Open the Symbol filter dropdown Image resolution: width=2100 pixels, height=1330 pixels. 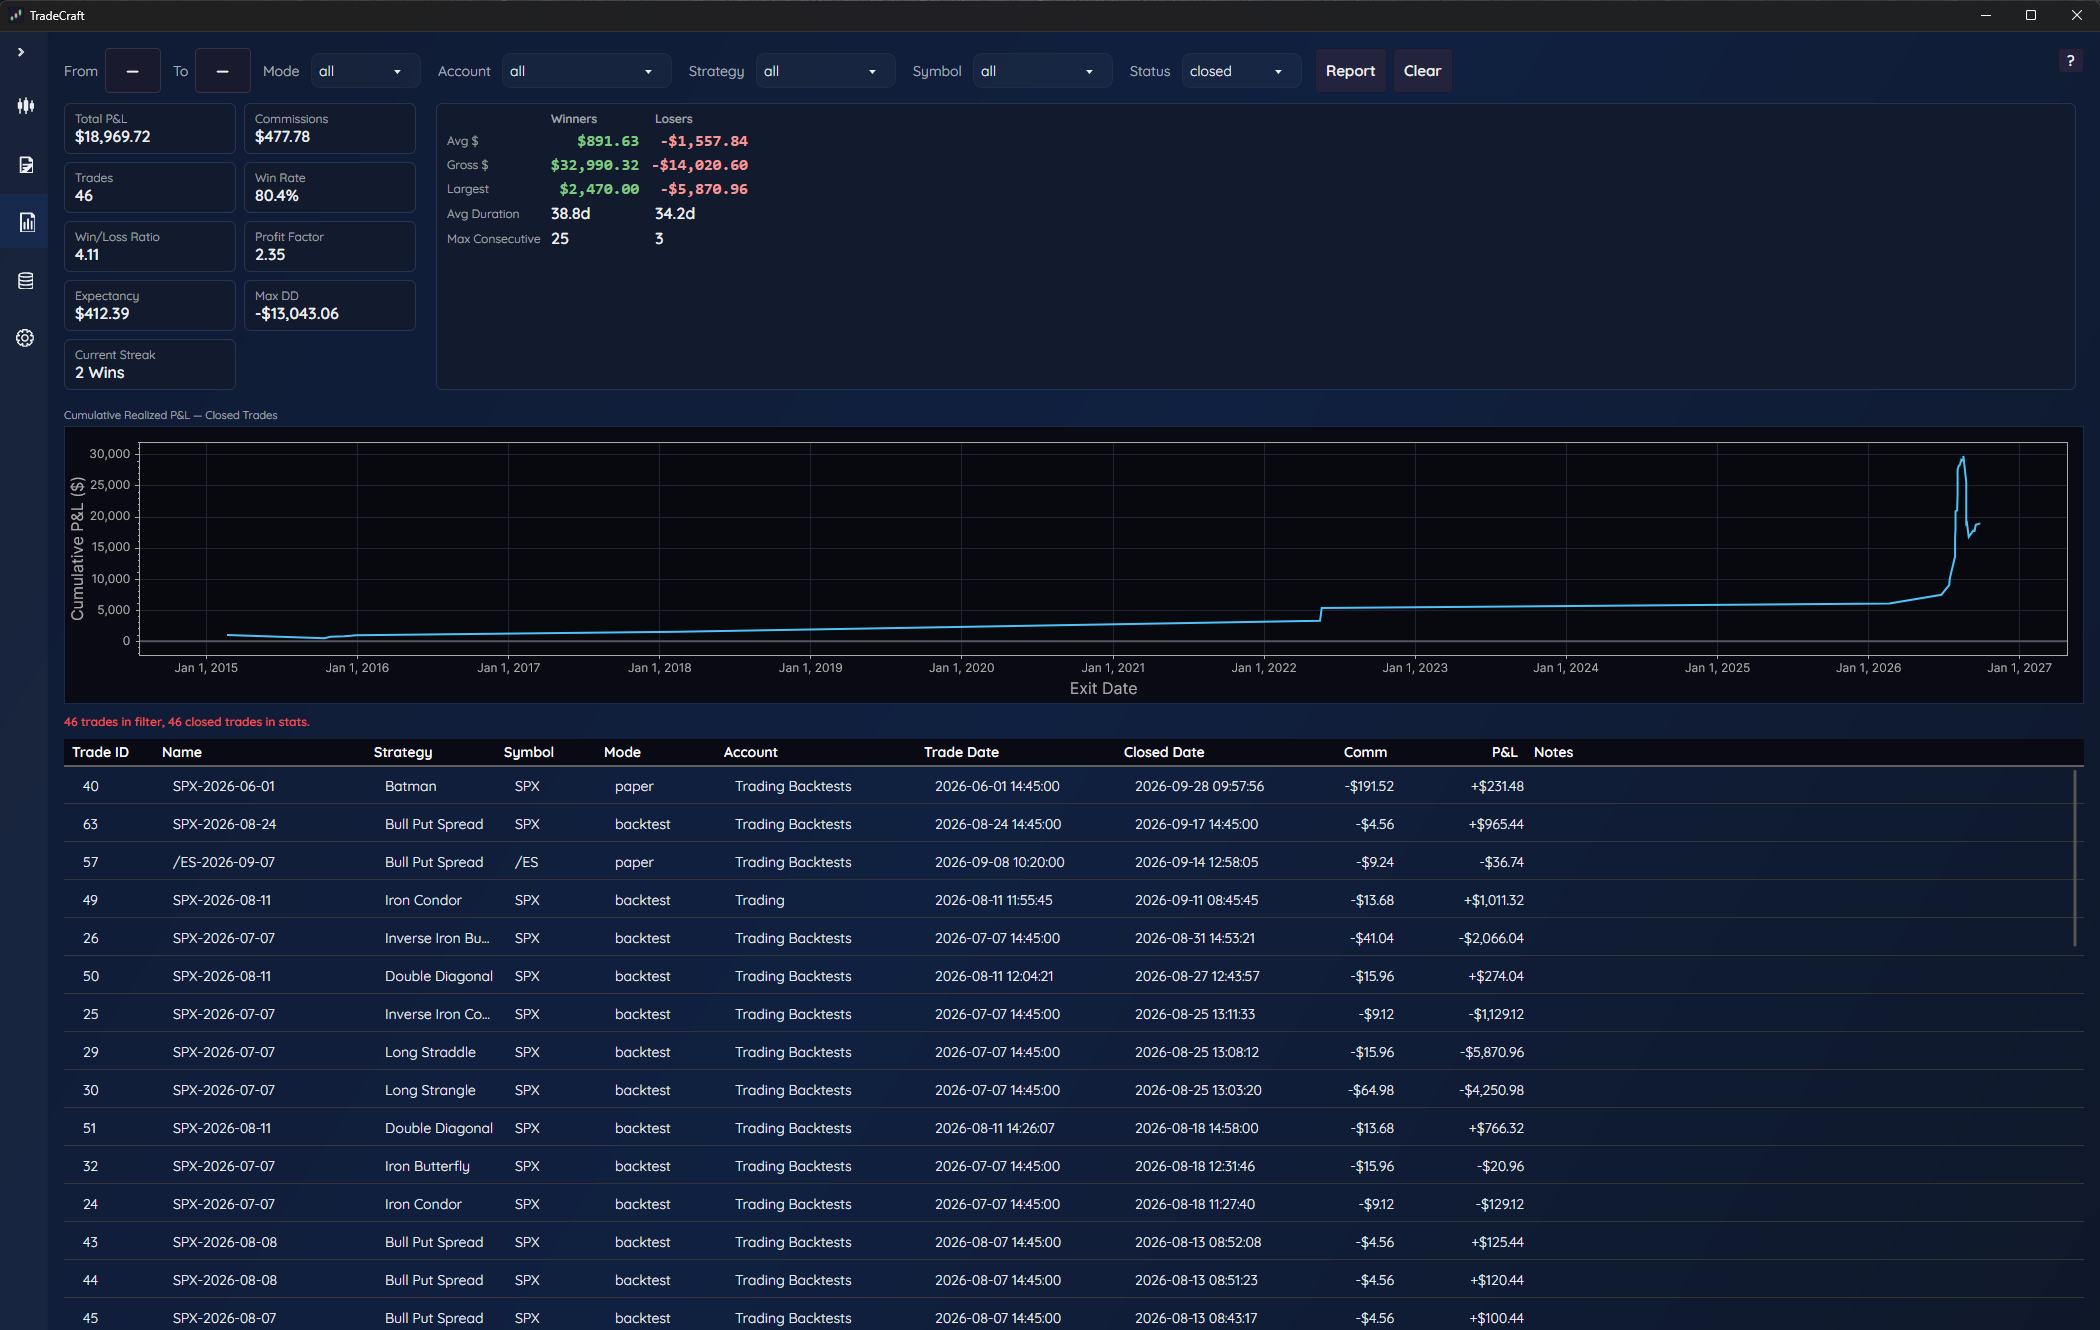(x=1042, y=71)
